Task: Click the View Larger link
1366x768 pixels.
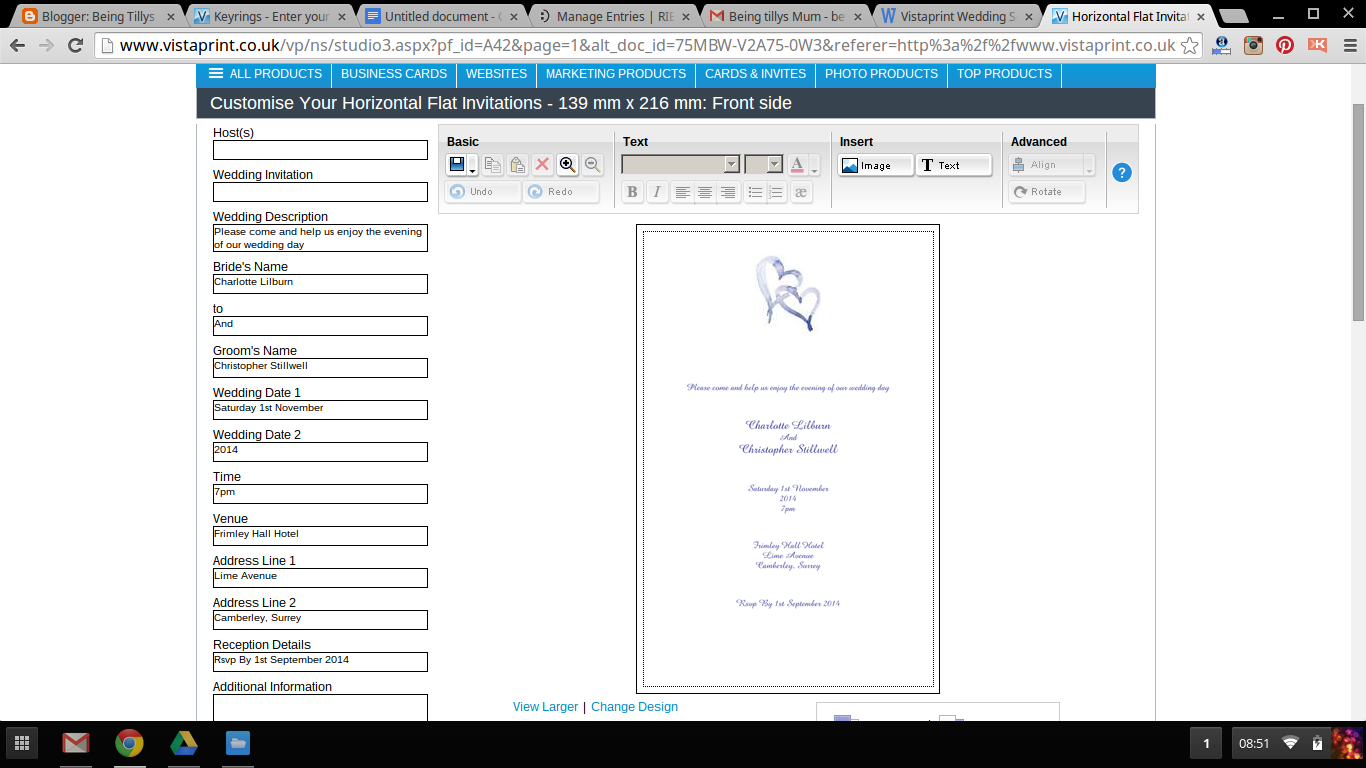Action: coord(545,707)
